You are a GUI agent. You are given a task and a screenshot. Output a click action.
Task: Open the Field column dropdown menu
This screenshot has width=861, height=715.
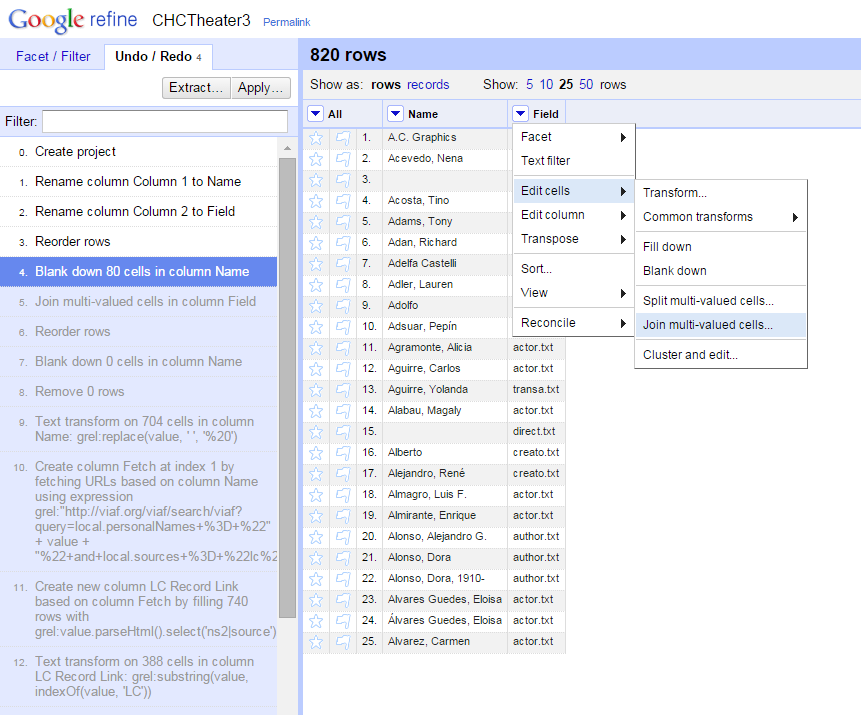click(521, 114)
